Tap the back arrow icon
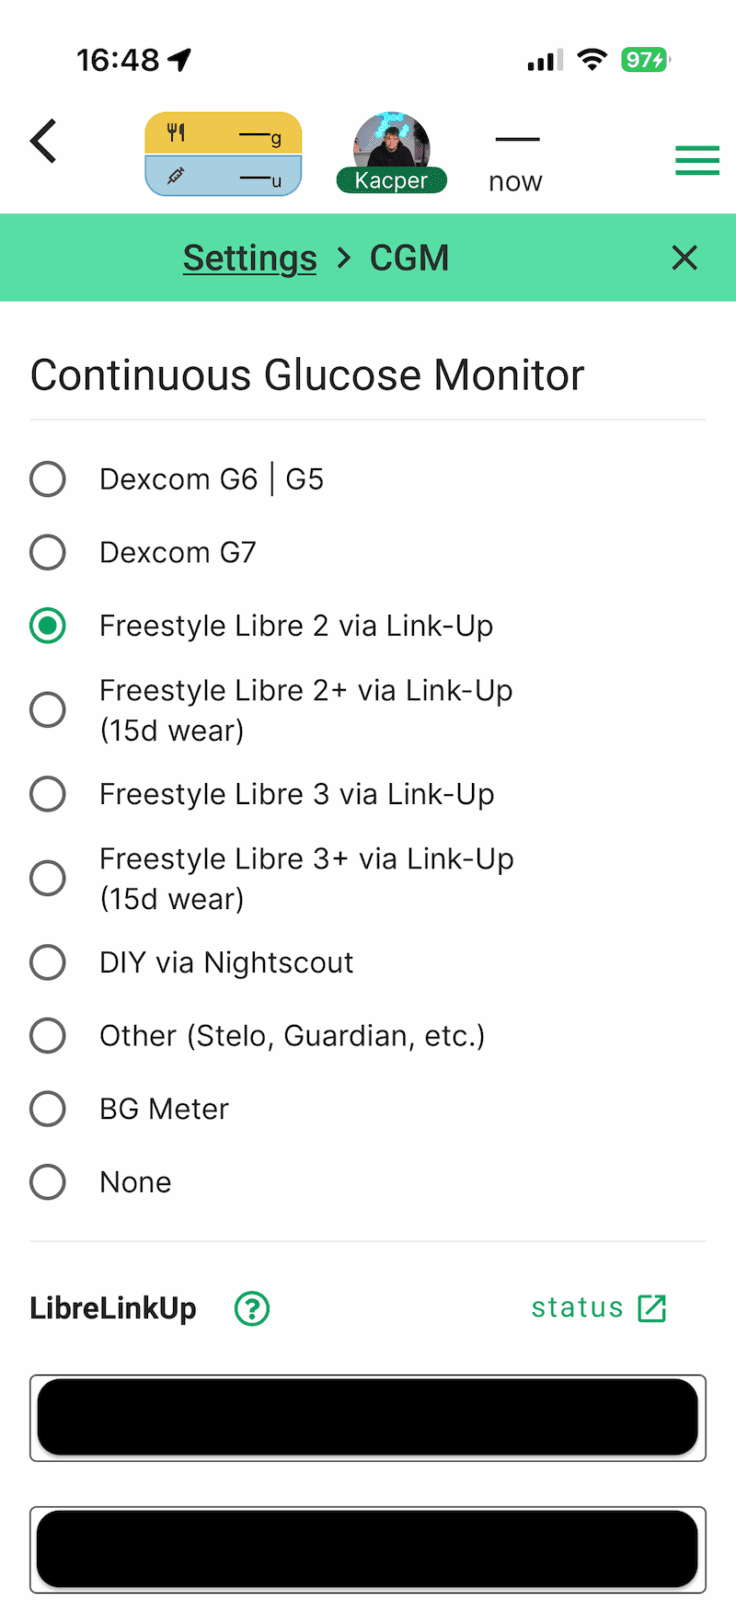Screen dimensions: 736x1600 (x=44, y=141)
